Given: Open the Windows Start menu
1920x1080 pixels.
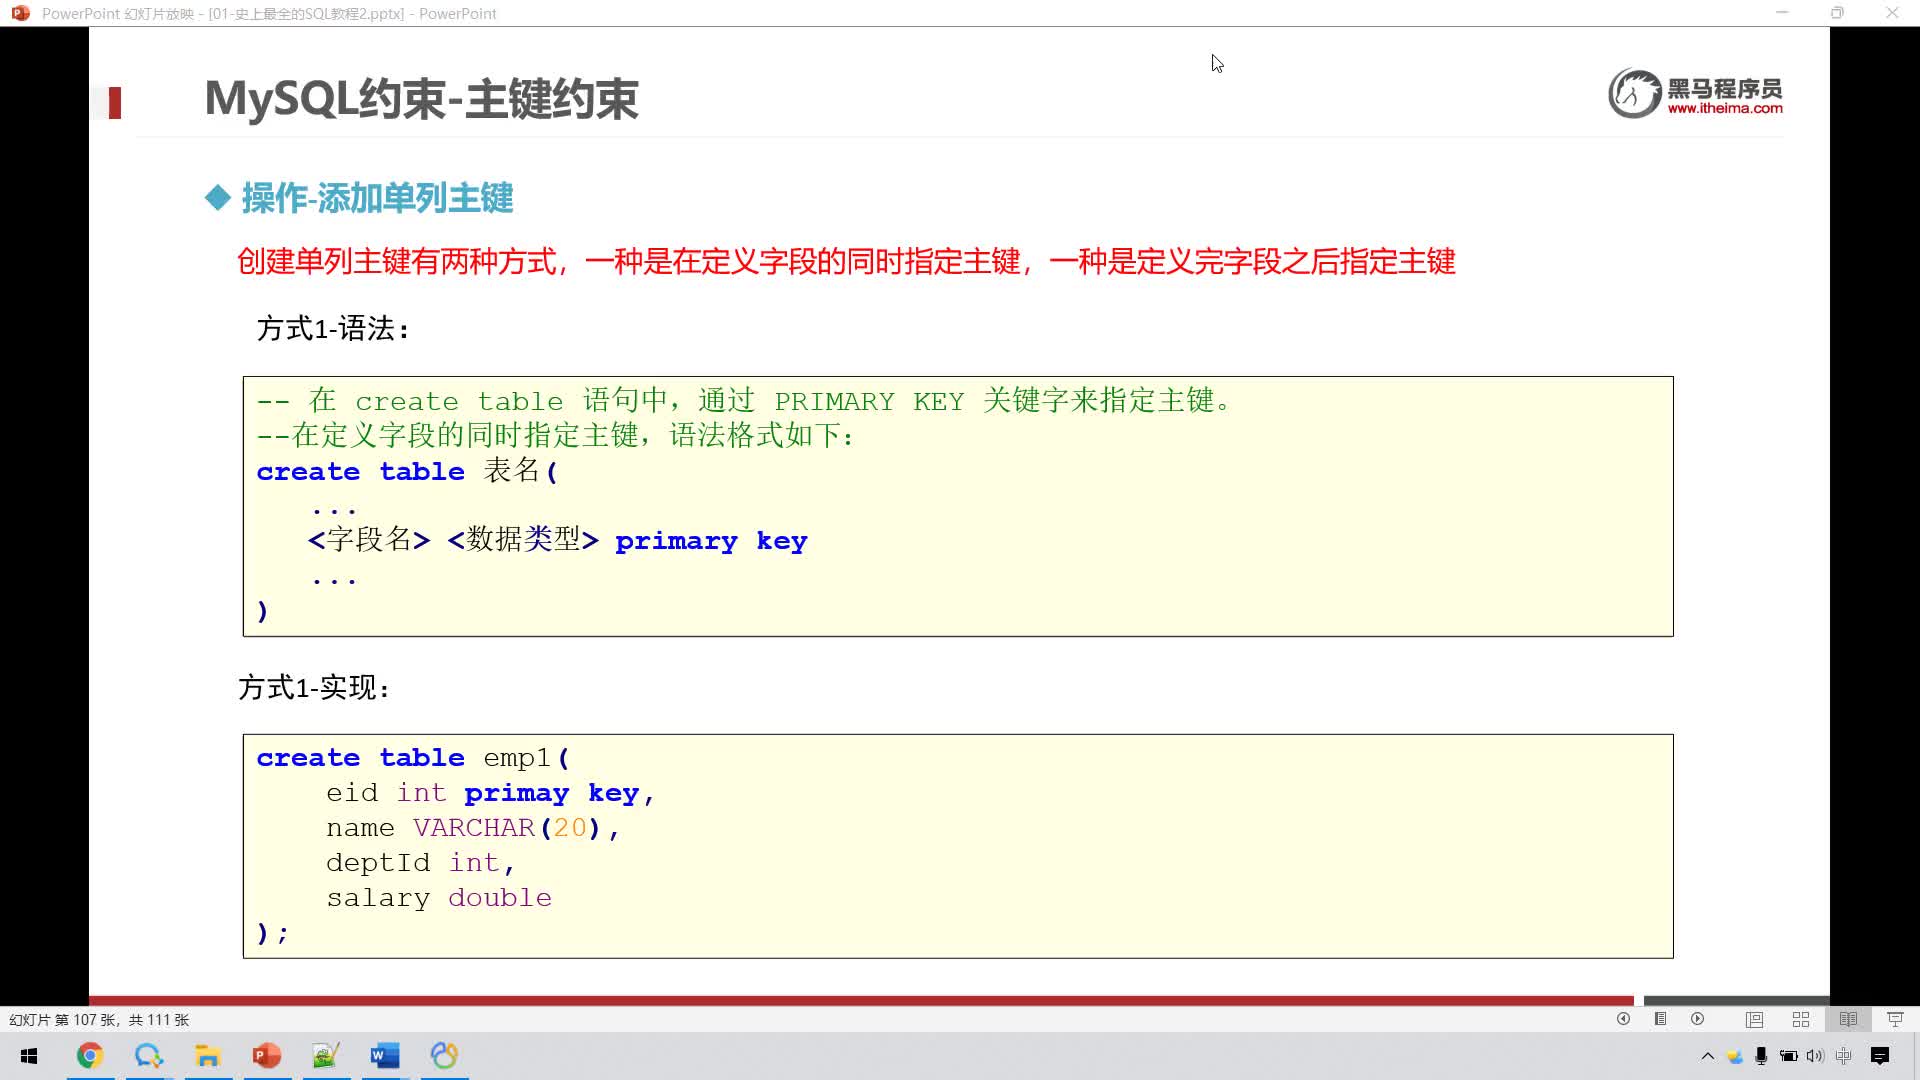Looking at the screenshot, I should click(x=29, y=1056).
